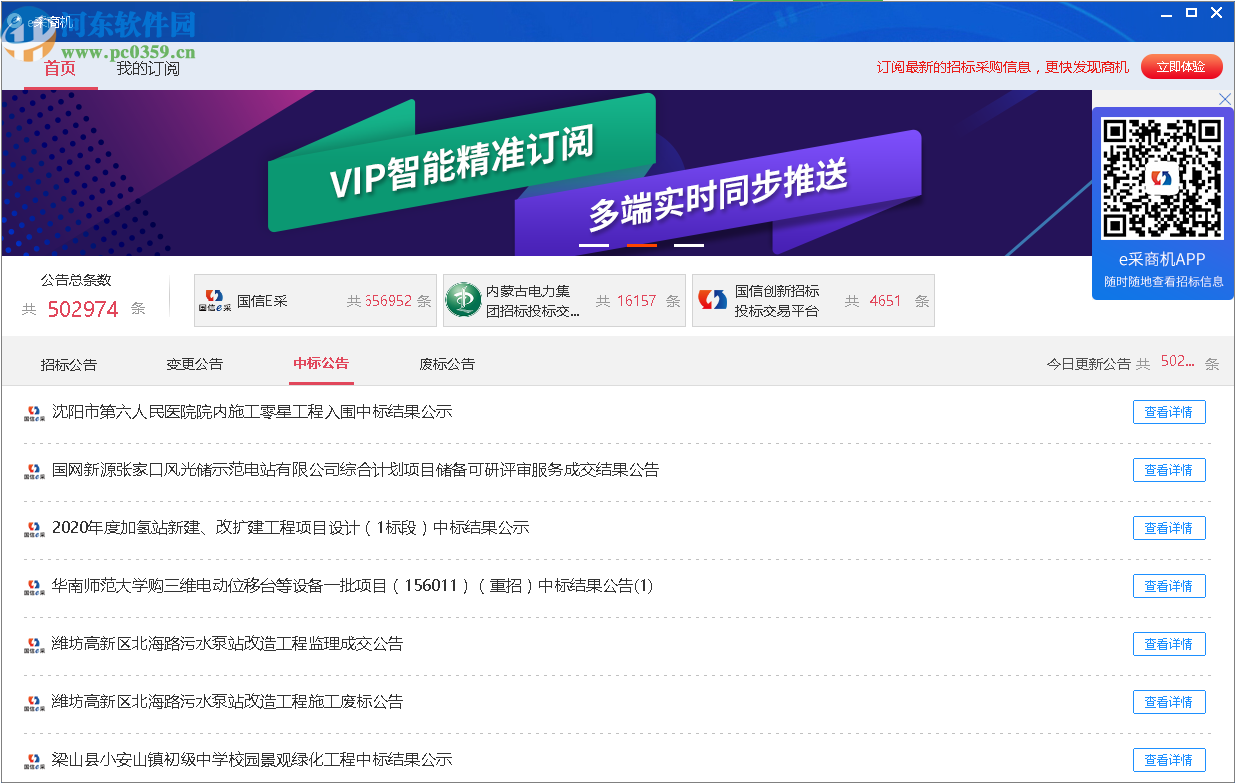Screen dimensions: 1235x783
Task: View details for 施工废标公告 row
Action: (x=1169, y=702)
